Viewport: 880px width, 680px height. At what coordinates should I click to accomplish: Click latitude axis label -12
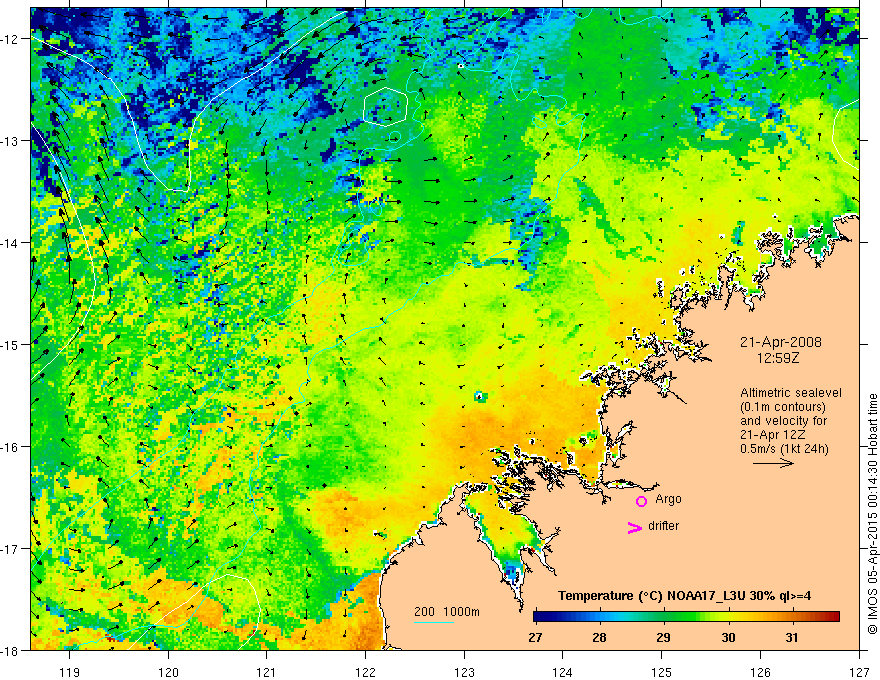coord(10,39)
